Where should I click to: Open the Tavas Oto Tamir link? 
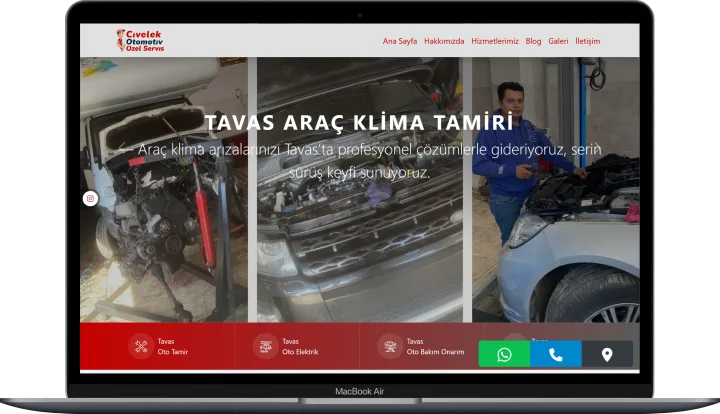click(173, 347)
